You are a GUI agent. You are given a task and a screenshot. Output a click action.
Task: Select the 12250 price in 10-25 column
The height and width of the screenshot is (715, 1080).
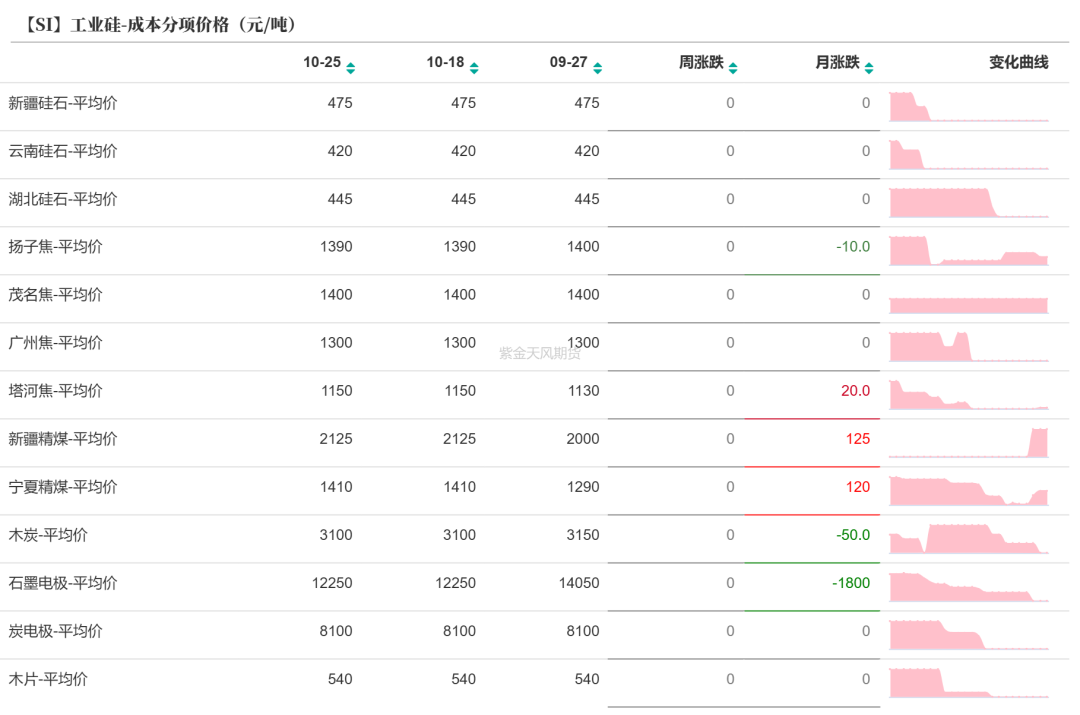click(x=332, y=583)
